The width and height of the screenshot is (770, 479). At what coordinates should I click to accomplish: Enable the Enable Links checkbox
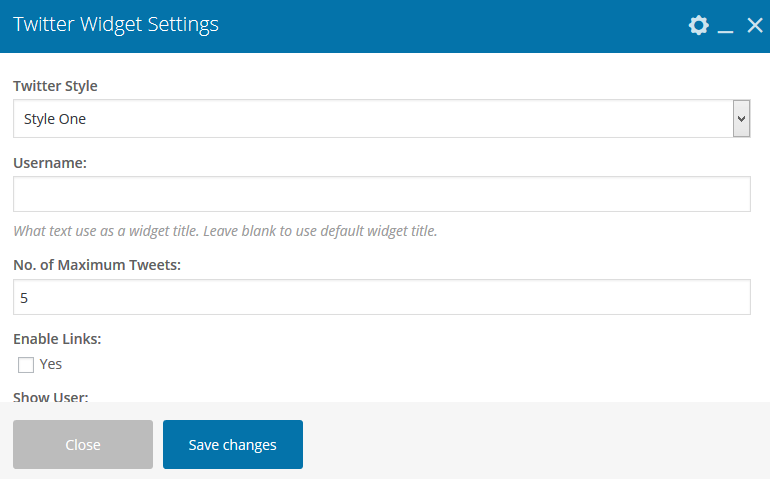[26, 364]
